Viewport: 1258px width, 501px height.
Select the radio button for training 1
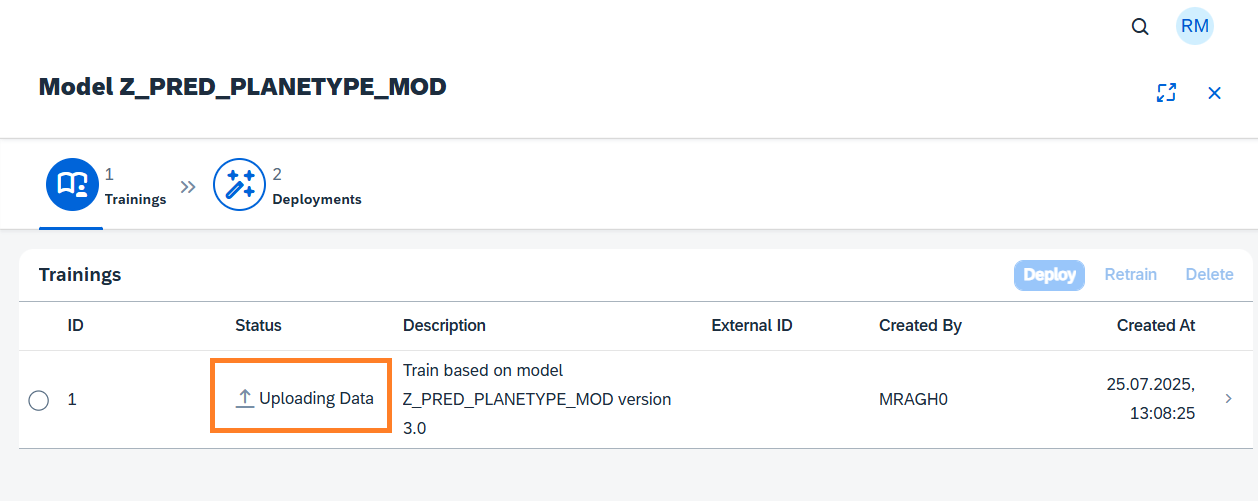[x=39, y=400]
